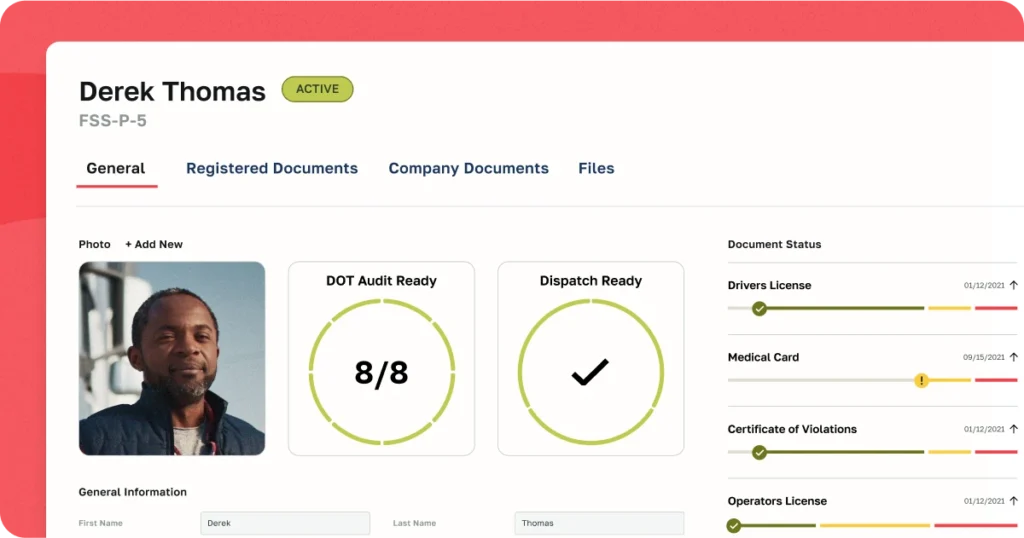The height and width of the screenshot is (538, 1024).
Task: Click the upload arrow for Operators License
Action: coord(1013,501)
